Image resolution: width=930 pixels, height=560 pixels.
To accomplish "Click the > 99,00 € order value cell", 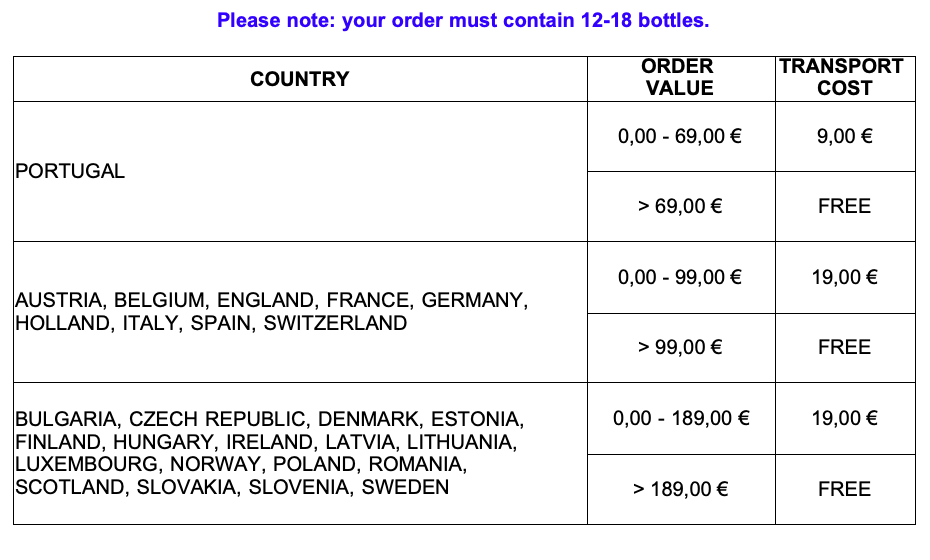I will tap(681, 348).
